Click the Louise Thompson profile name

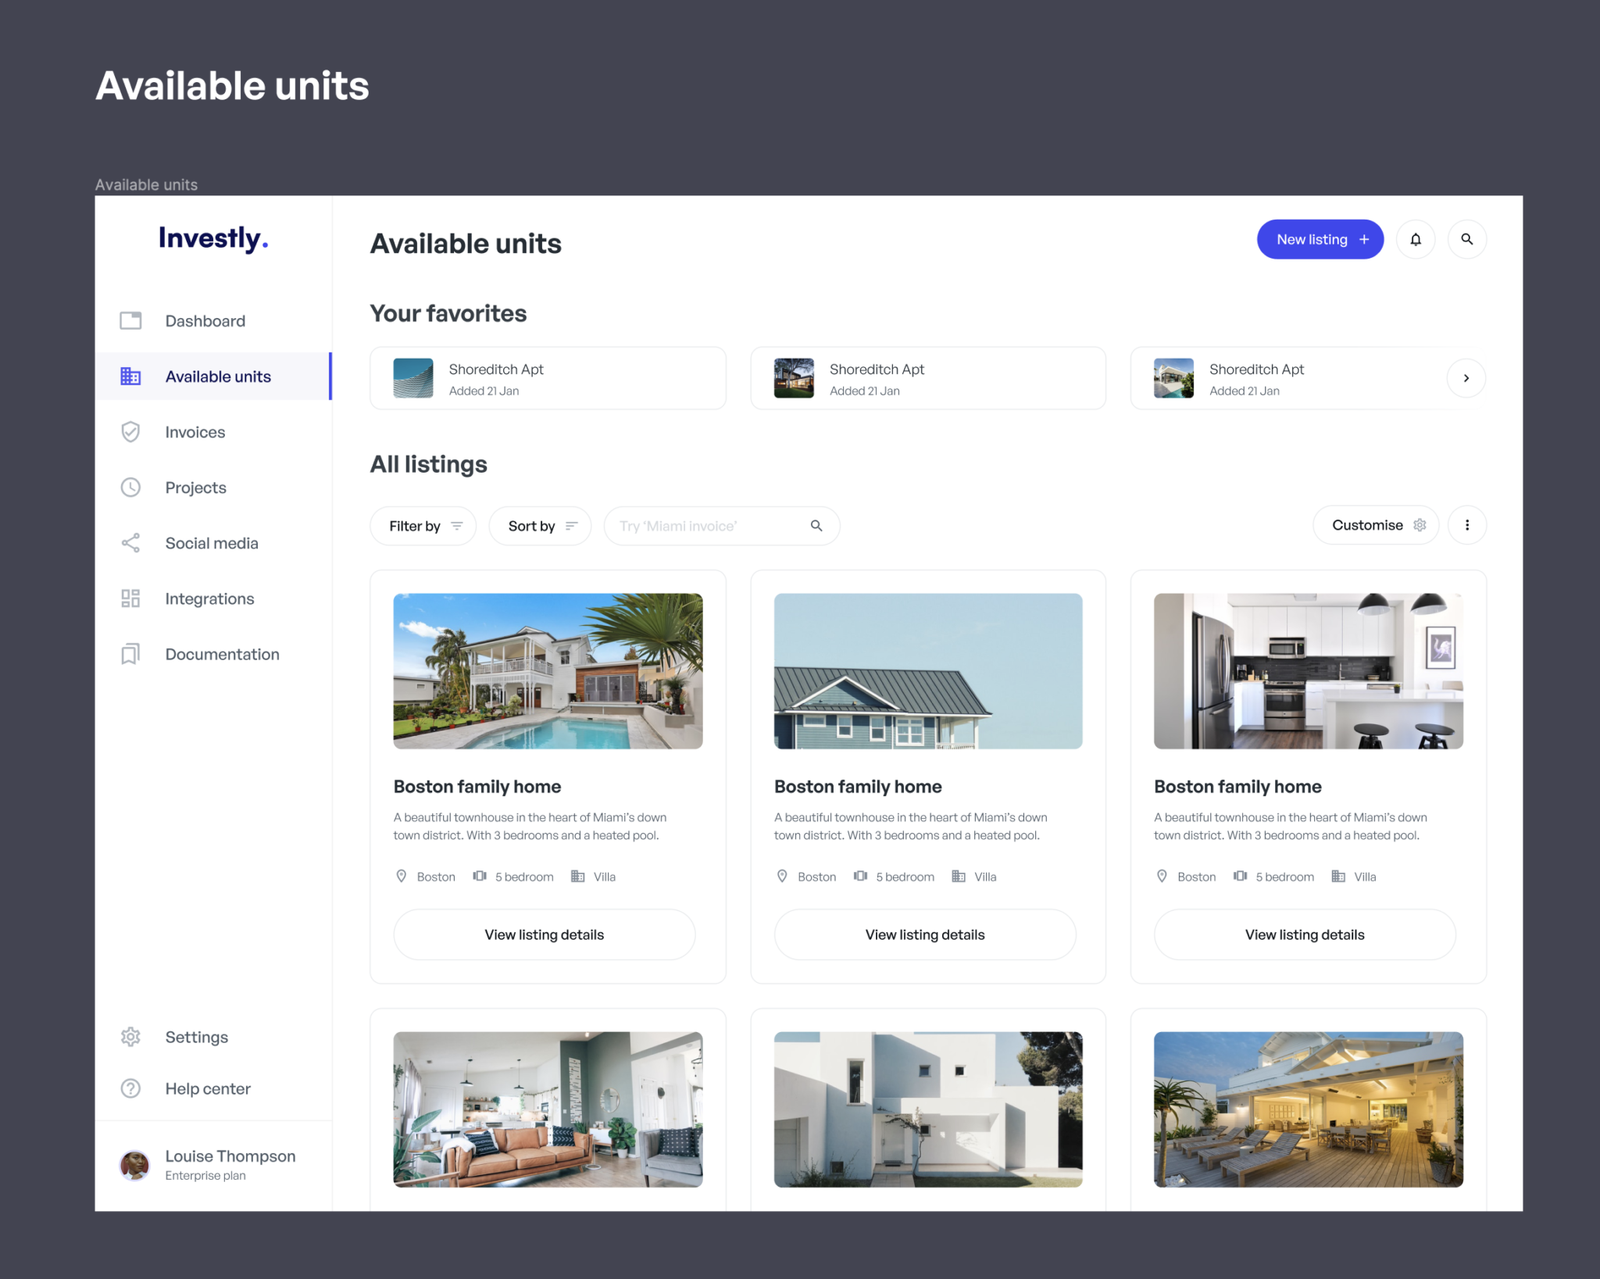pyautogui.click(x=230, y=1156)
